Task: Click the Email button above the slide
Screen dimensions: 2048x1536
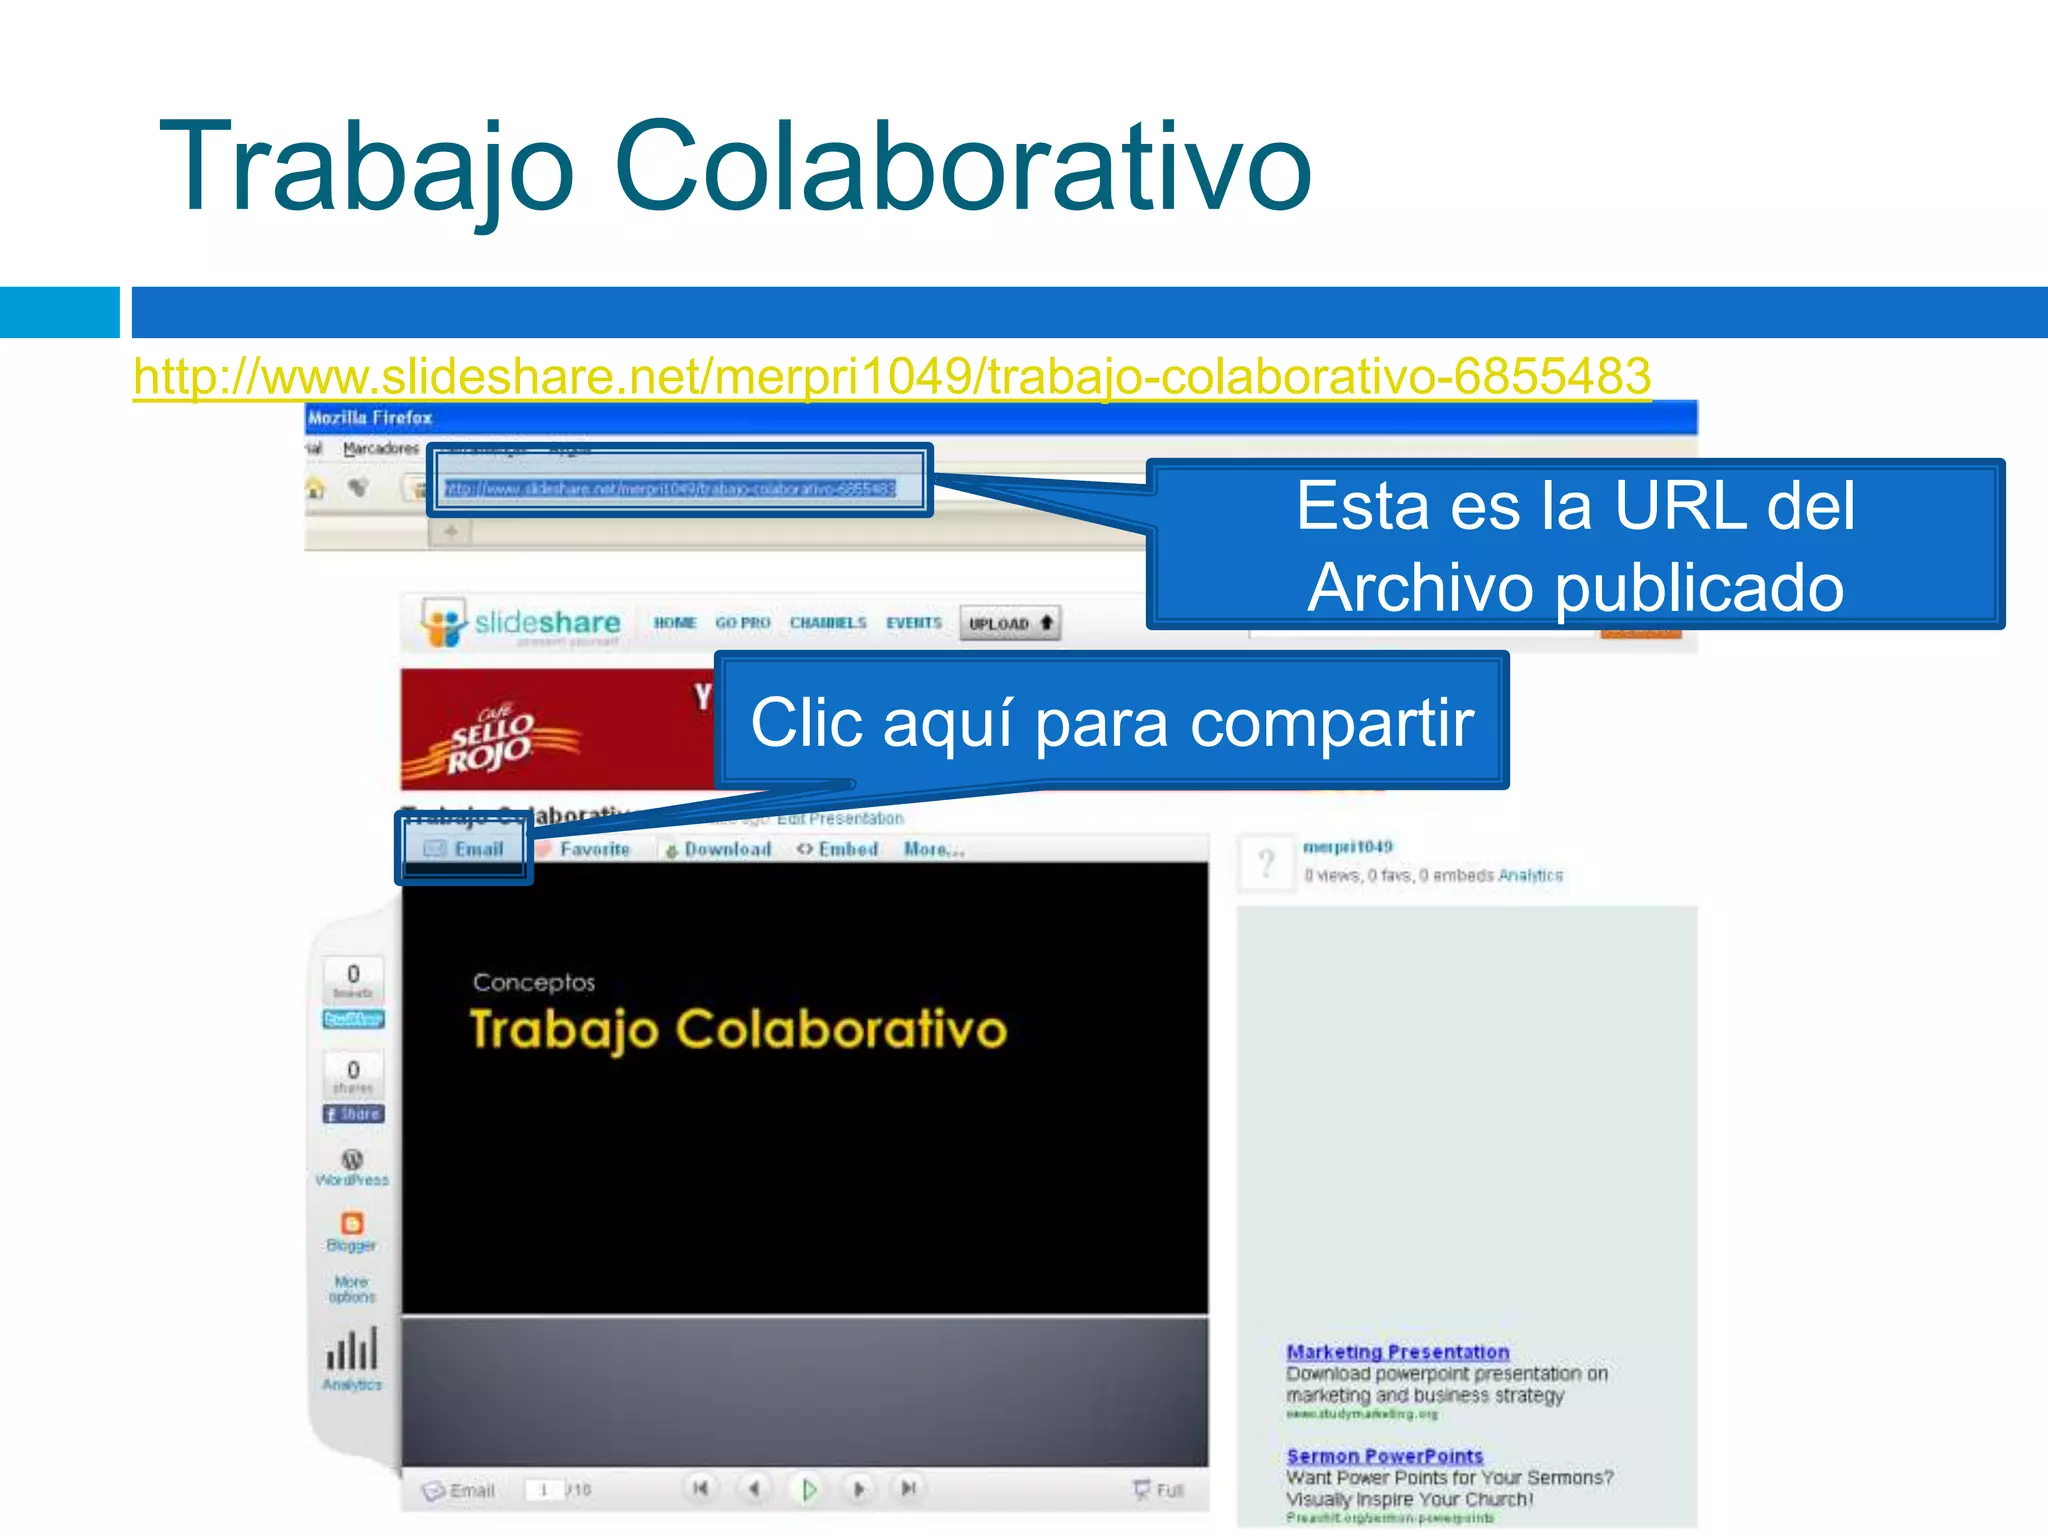Action: (x=464, y=849)
